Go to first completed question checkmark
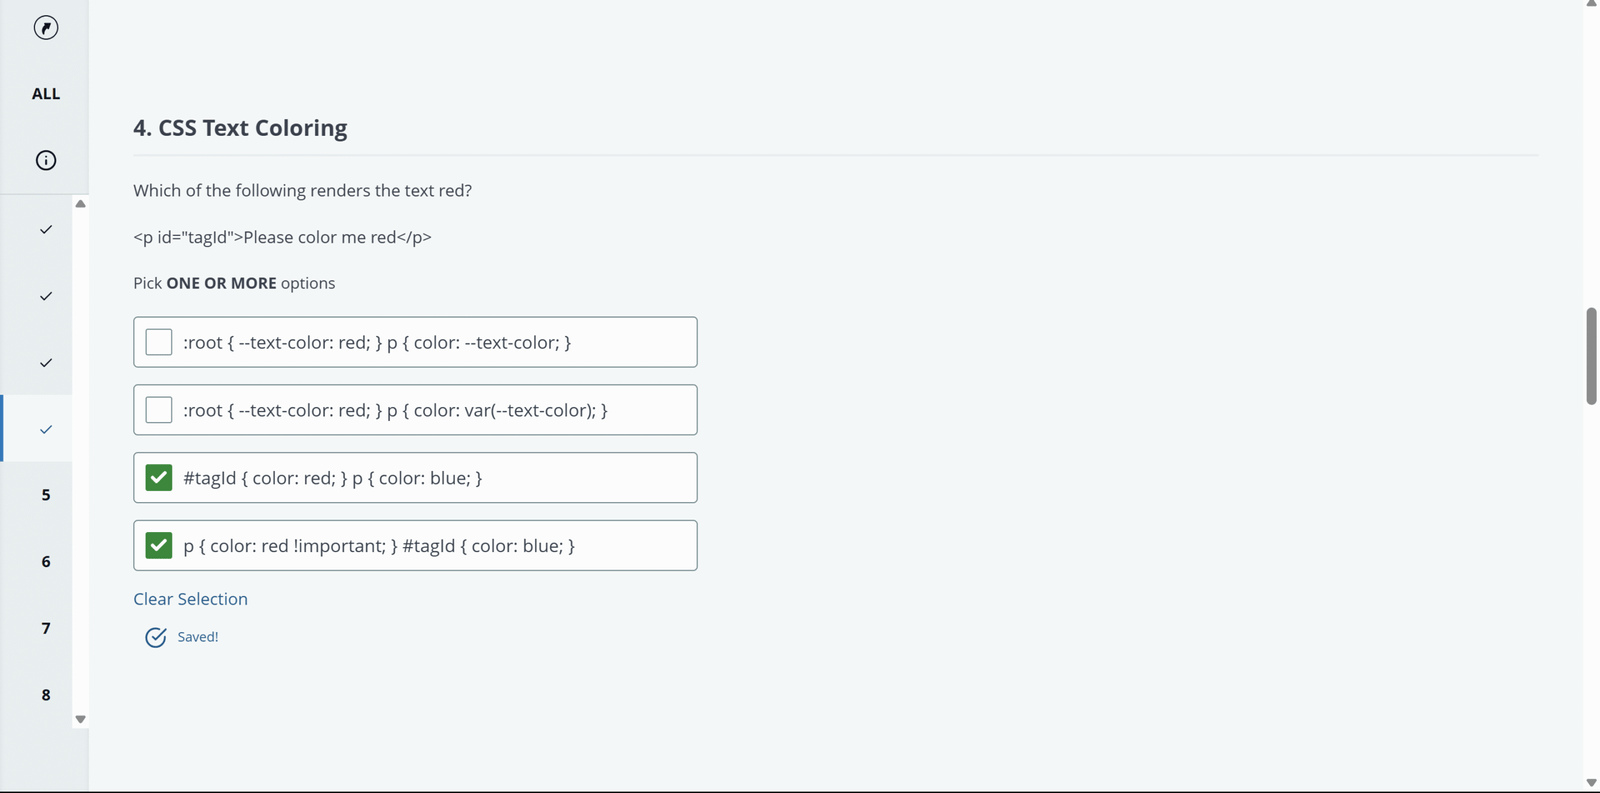The image size is (1600, 793). (x=46, y=229)
